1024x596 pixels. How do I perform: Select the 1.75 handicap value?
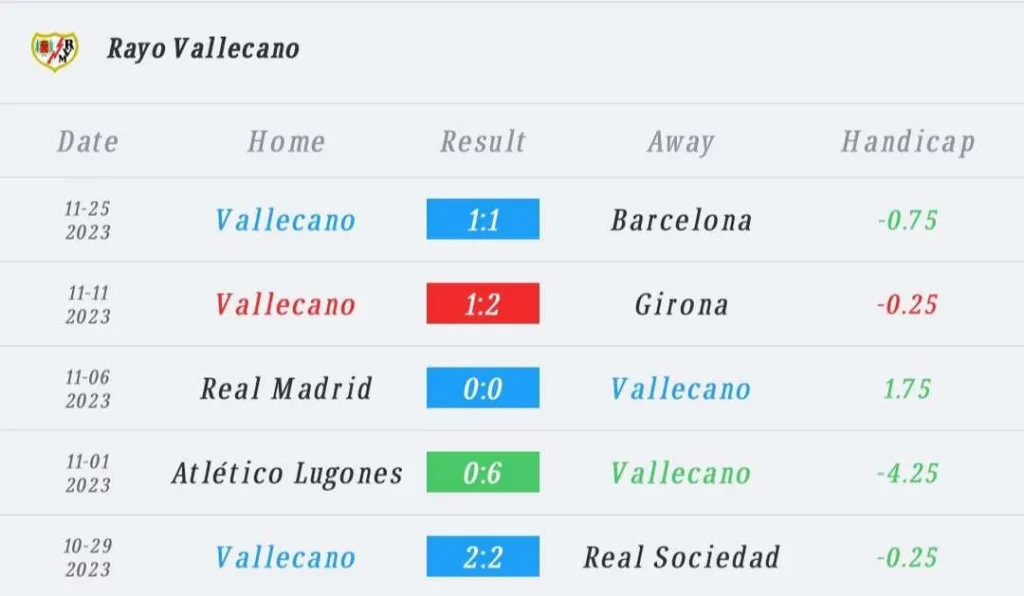(907, 388)
